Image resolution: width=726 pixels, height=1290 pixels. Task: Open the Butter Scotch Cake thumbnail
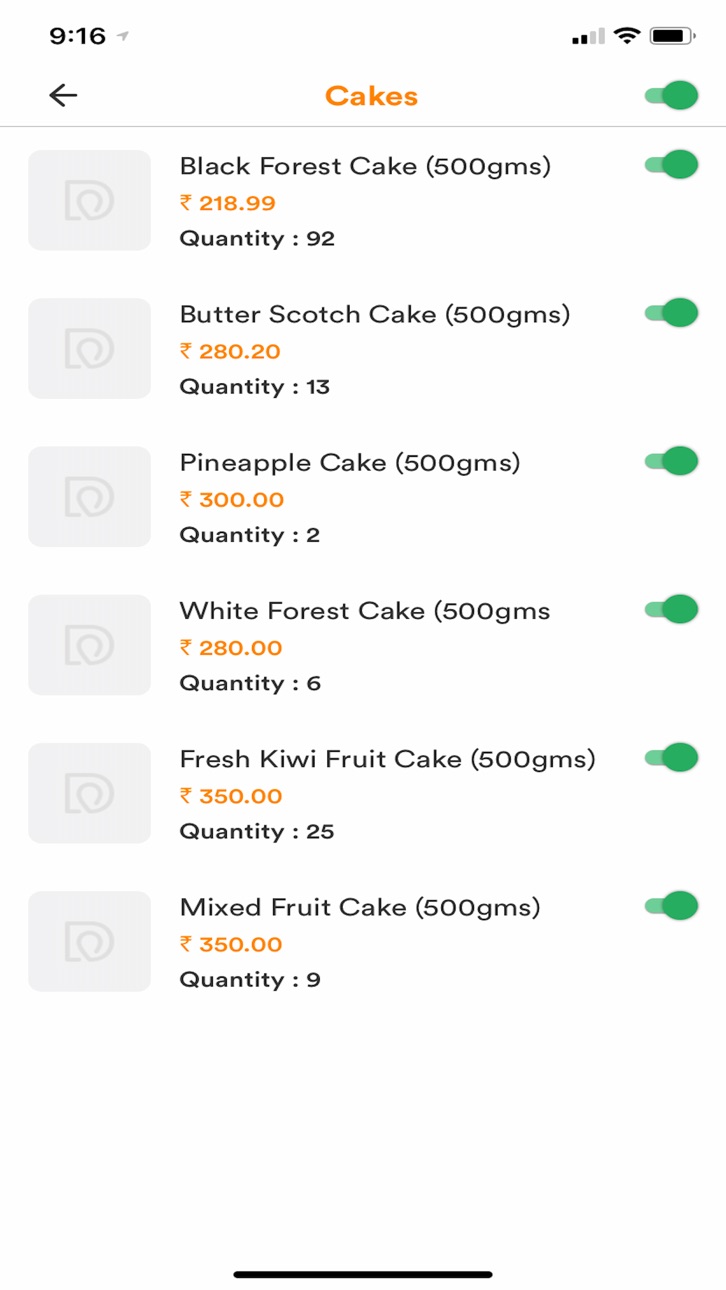point(89,348)
